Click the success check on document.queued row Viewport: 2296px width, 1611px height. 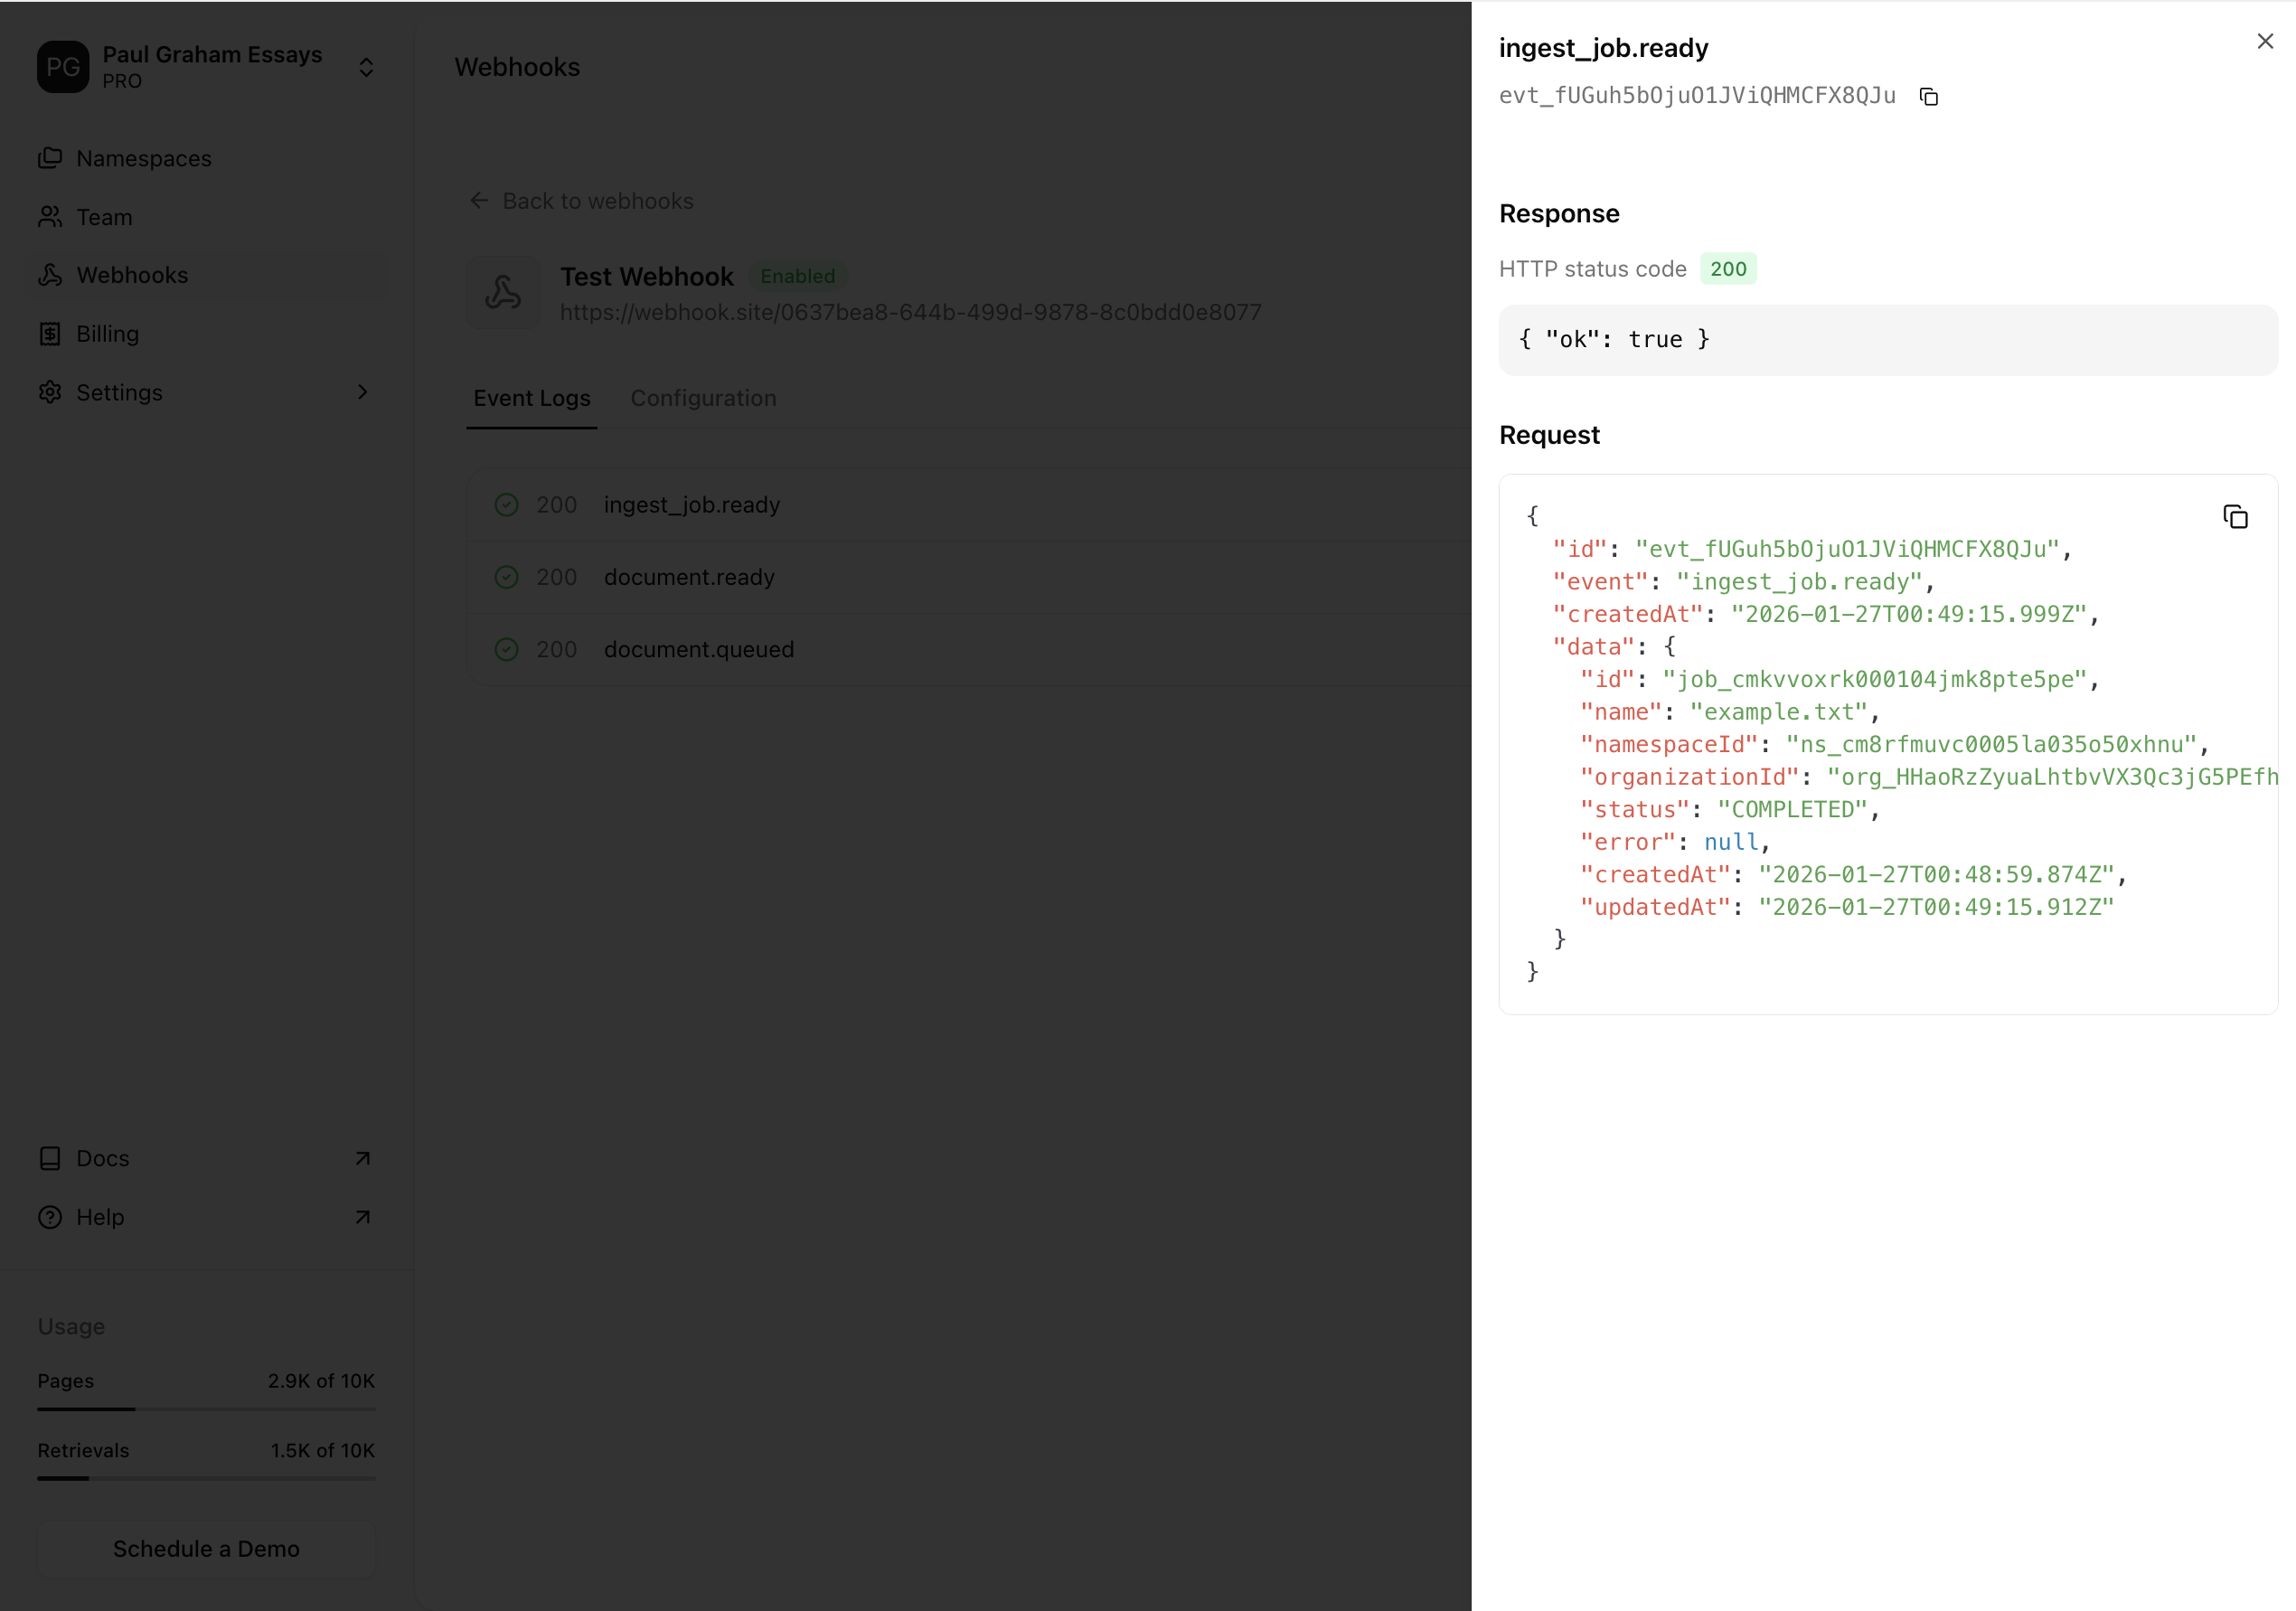click(506, 649)
